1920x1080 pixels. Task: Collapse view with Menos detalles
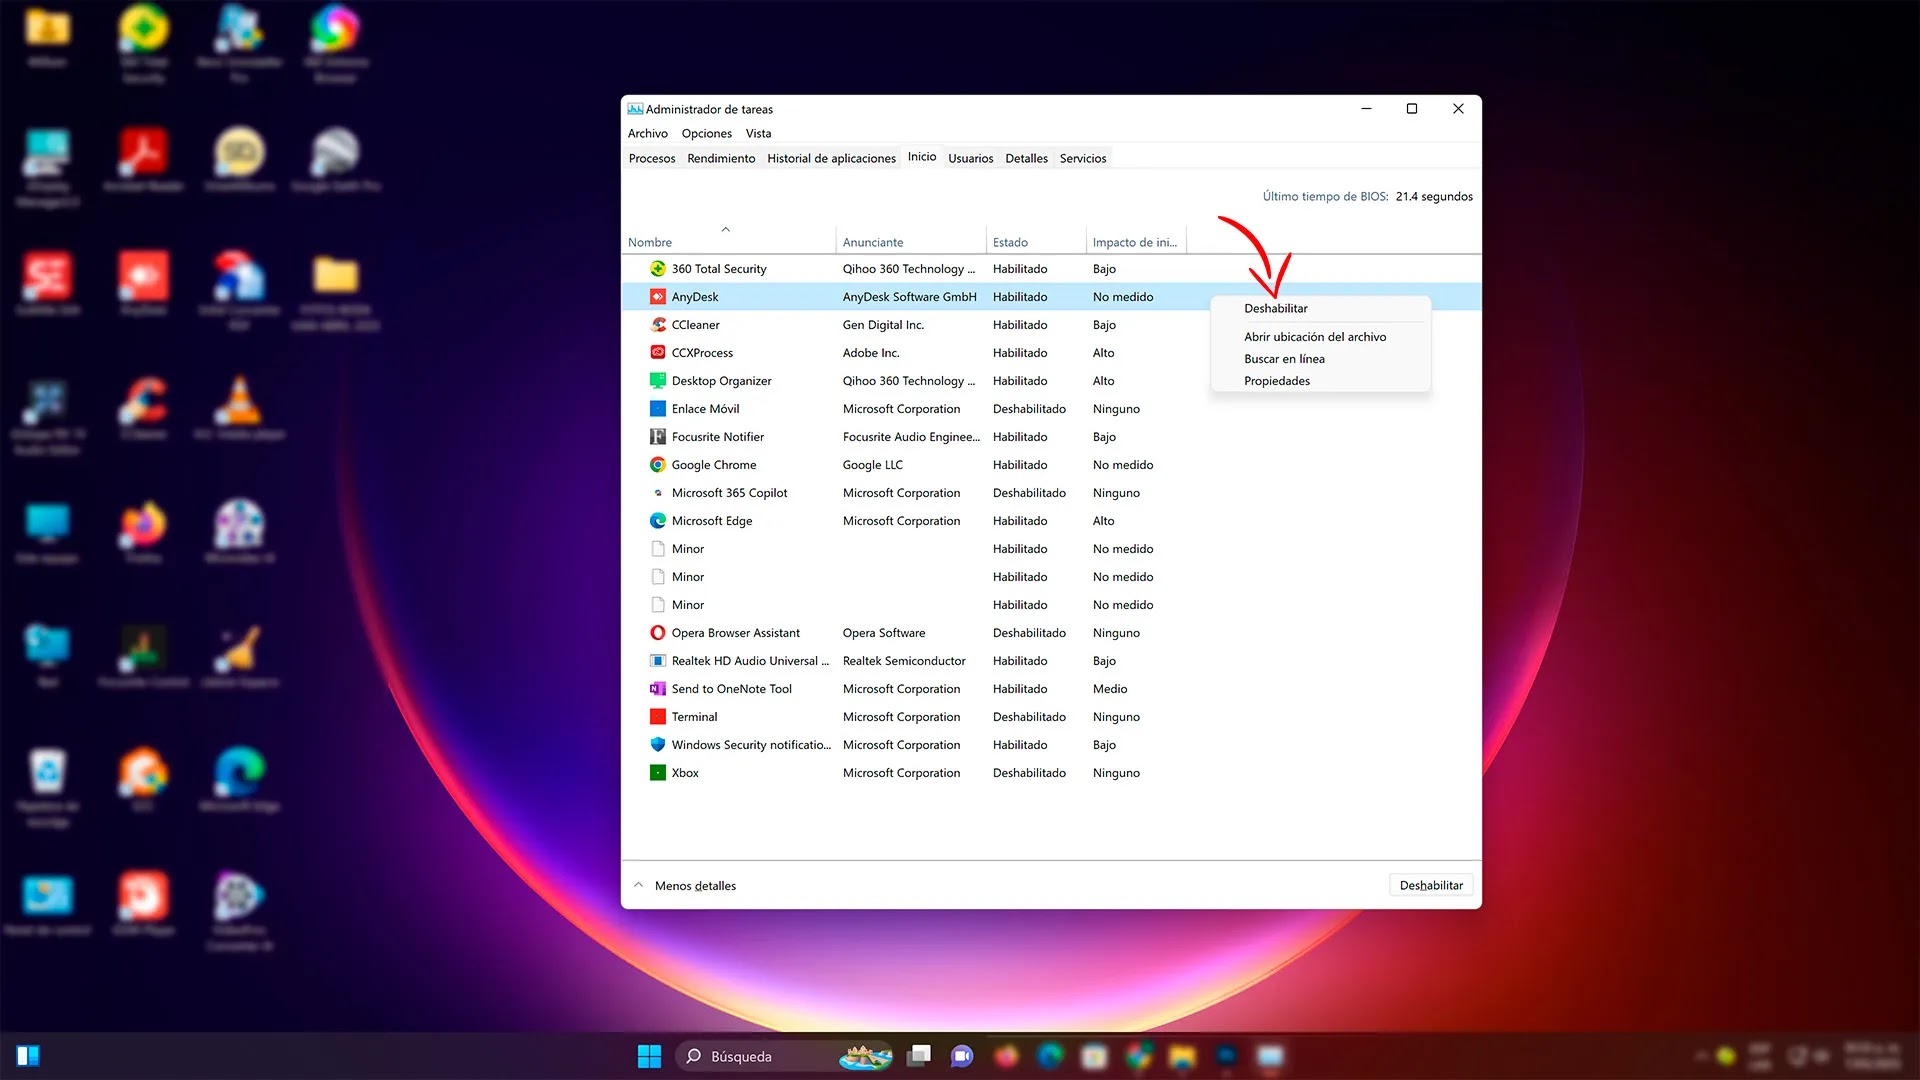tap(685, 886)
